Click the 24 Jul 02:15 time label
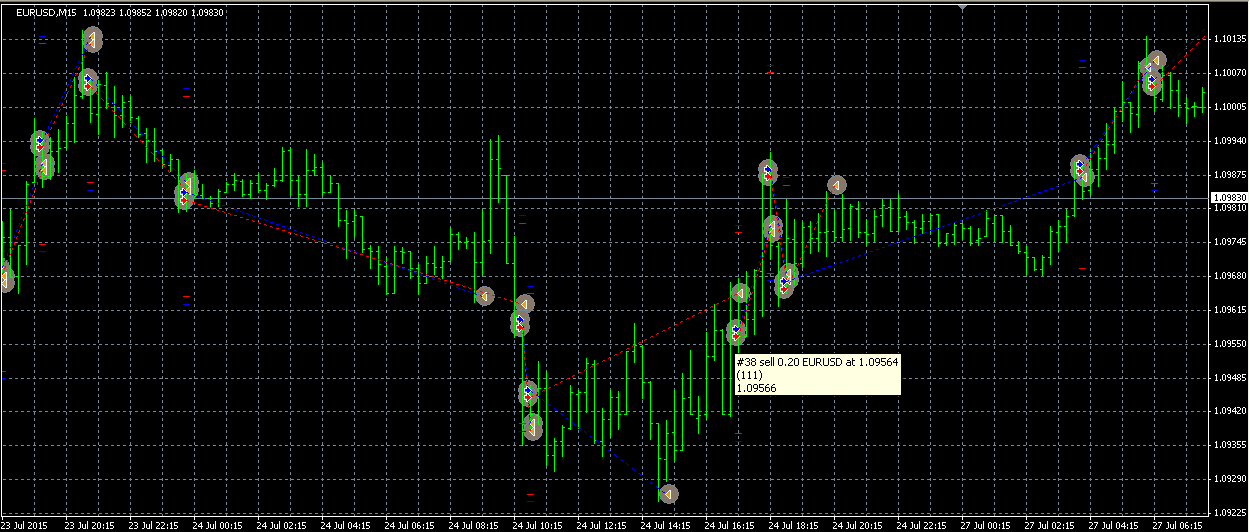This screenshot has width=1250, height=532. pos(282,525)
